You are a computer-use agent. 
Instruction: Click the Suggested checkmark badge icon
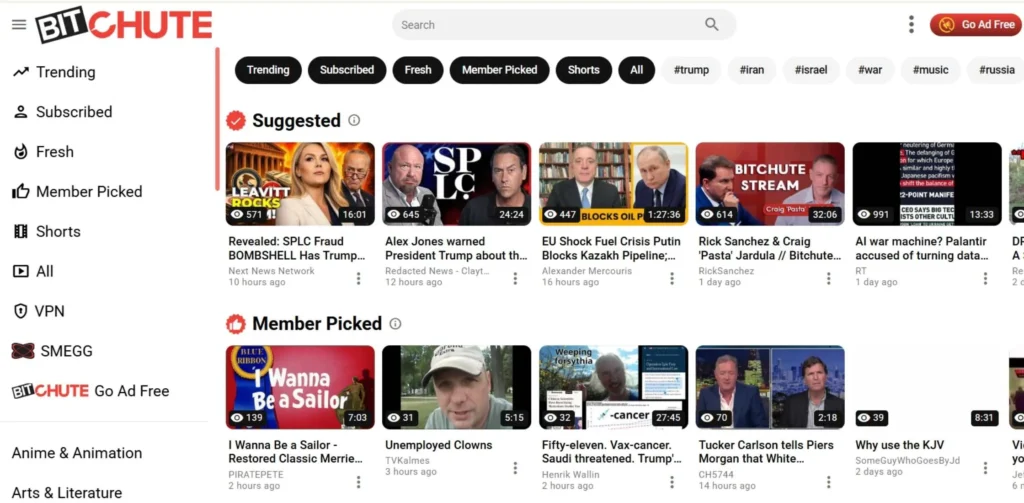(x=236, y=120)
